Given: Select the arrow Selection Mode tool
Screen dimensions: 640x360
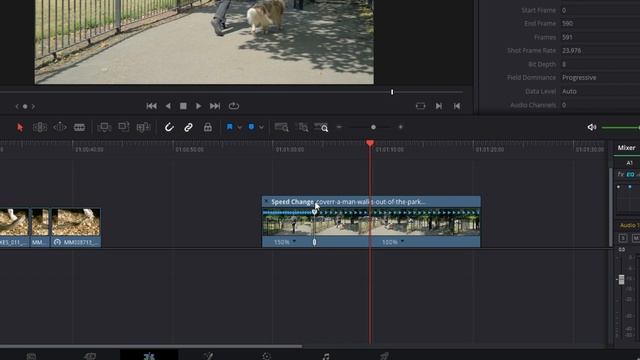Looking at the screenshot, I should tap(20, 127).
